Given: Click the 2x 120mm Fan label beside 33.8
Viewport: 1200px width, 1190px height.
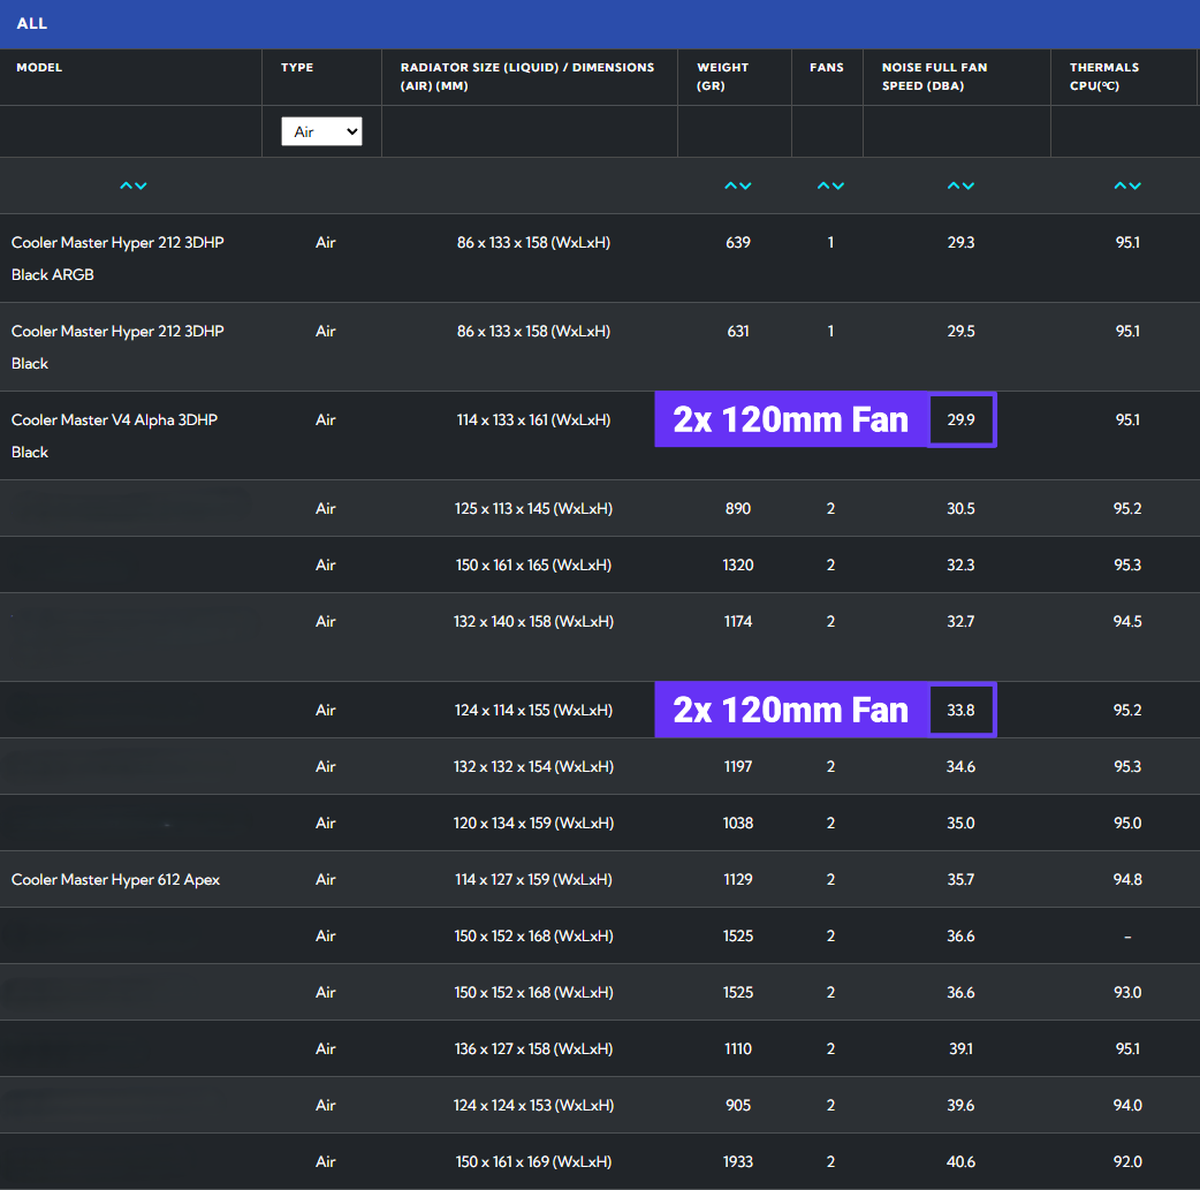Looking at the screenshot, I should 790,710.
